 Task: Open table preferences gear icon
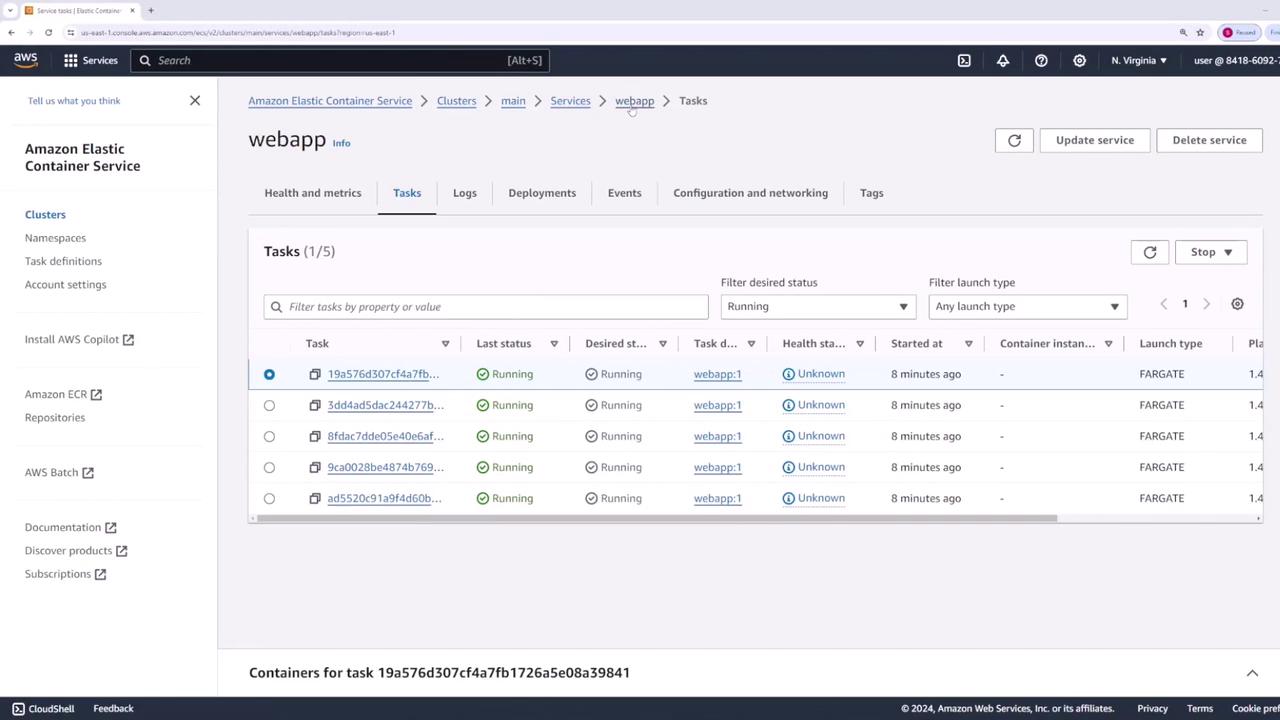(x=1237, y=304)
